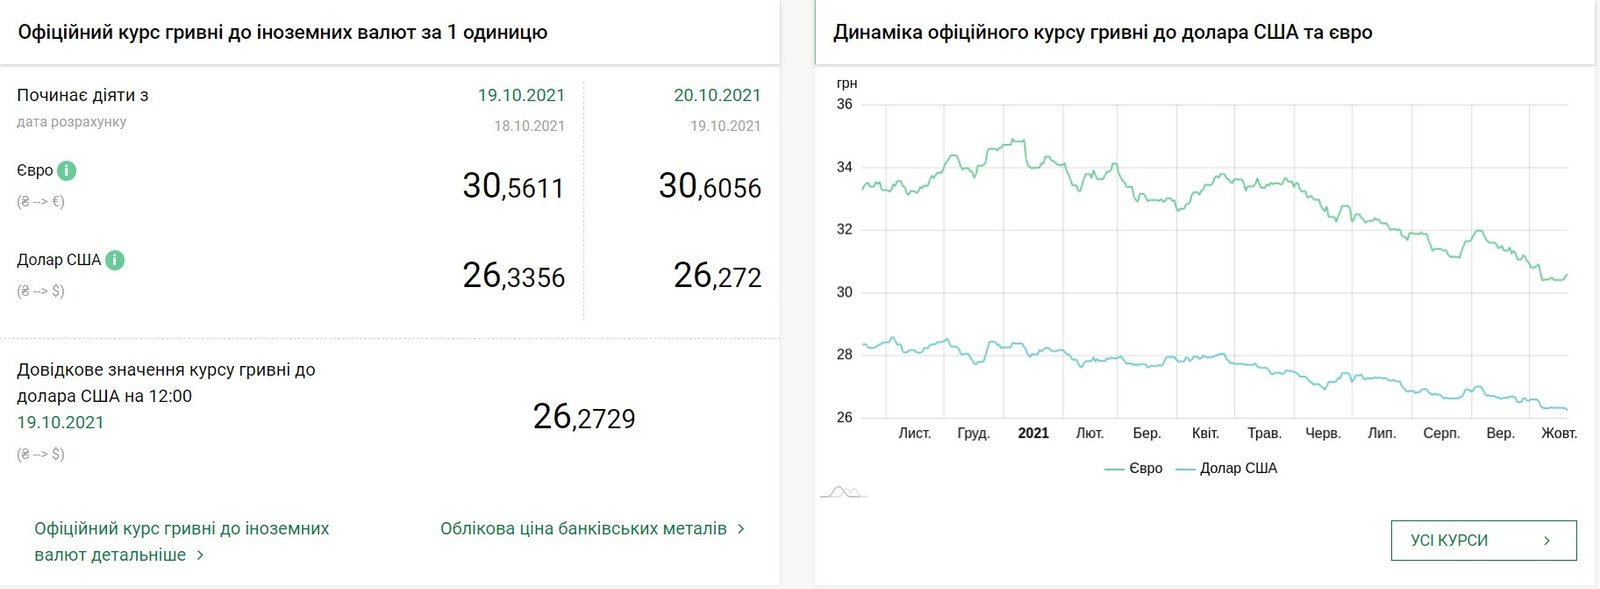Viewport: 1600px width, 589px height.
Task: Click the Лип. month label on chart
Action: pyautogui.click(x=1382, y=433)
